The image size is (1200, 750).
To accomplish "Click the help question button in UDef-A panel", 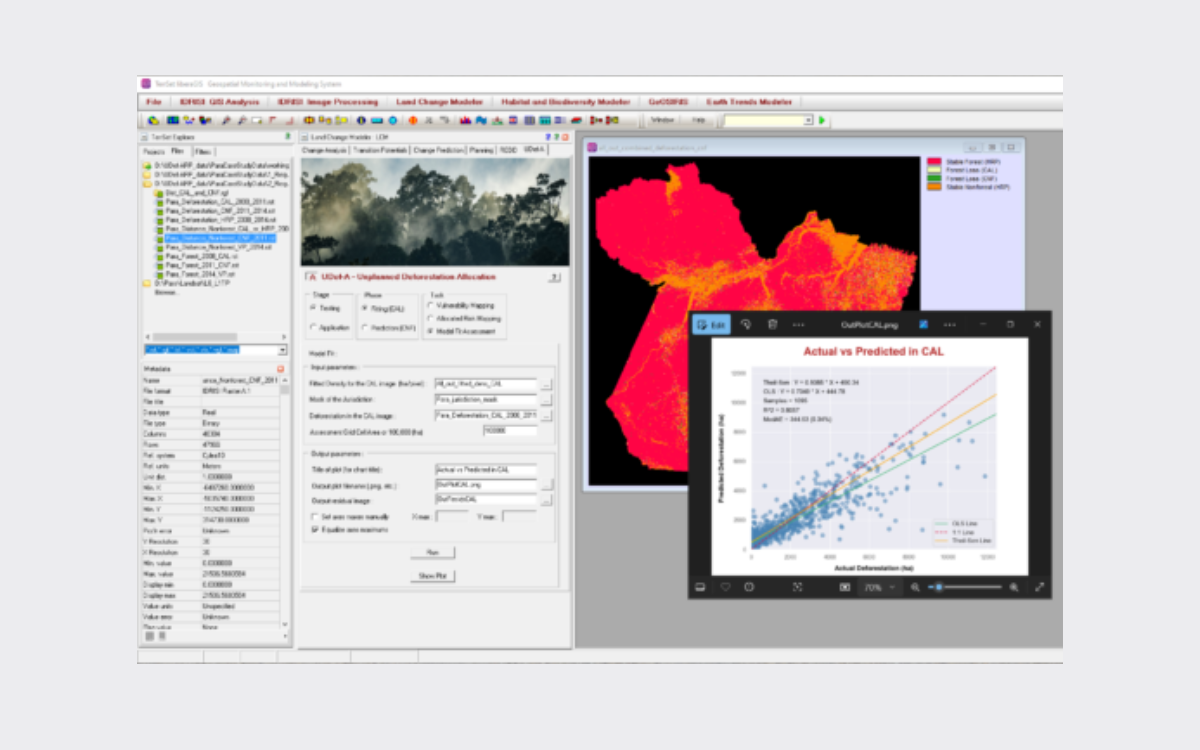I will click(x=554, y=277).
